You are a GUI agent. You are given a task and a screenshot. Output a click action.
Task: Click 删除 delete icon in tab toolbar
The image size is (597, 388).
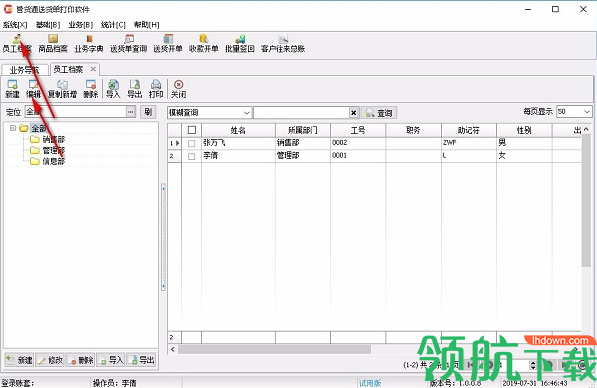tap(91, 89)
